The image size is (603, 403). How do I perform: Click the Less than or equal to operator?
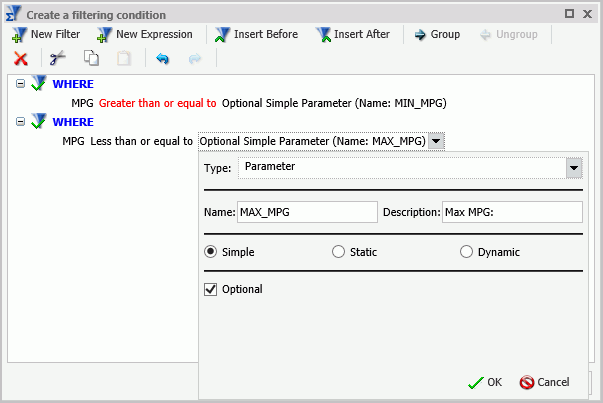pyautogui.click(x=142, y=141)
